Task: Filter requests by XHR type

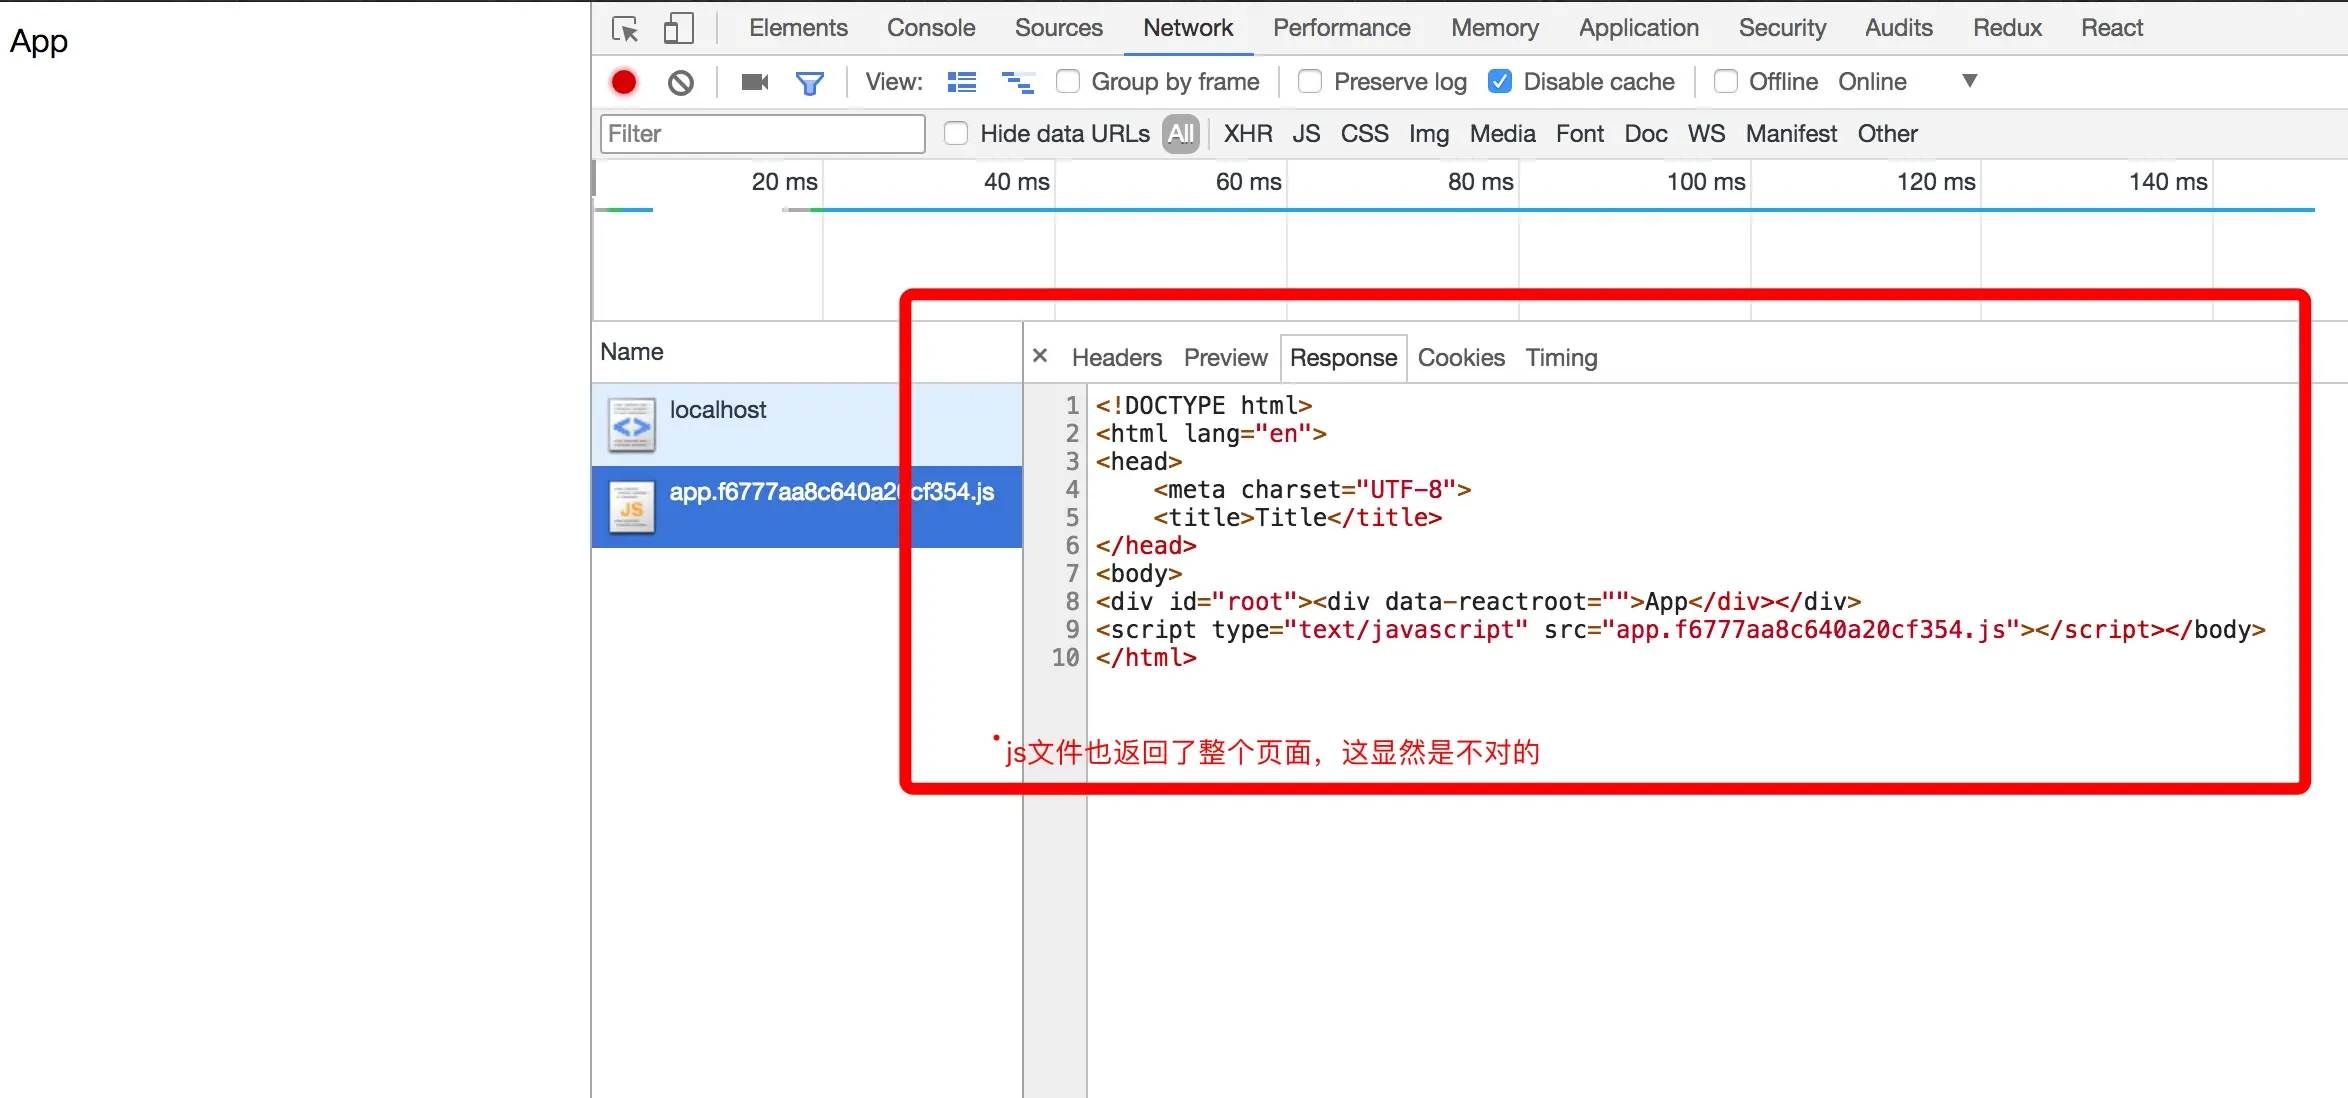Action: tap(1247, 134)
